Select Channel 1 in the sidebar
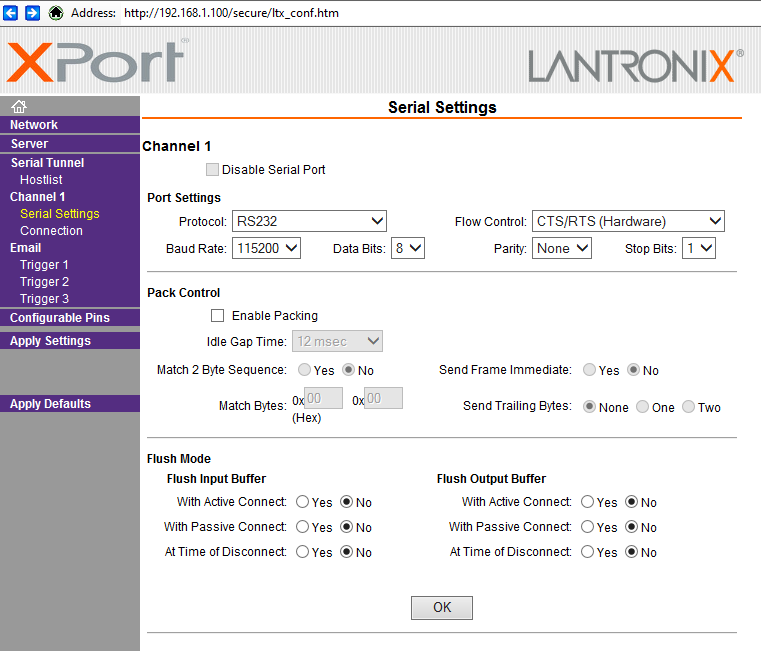Image resolution: width=761 pixels, height=651 pixels. point(37,197)
